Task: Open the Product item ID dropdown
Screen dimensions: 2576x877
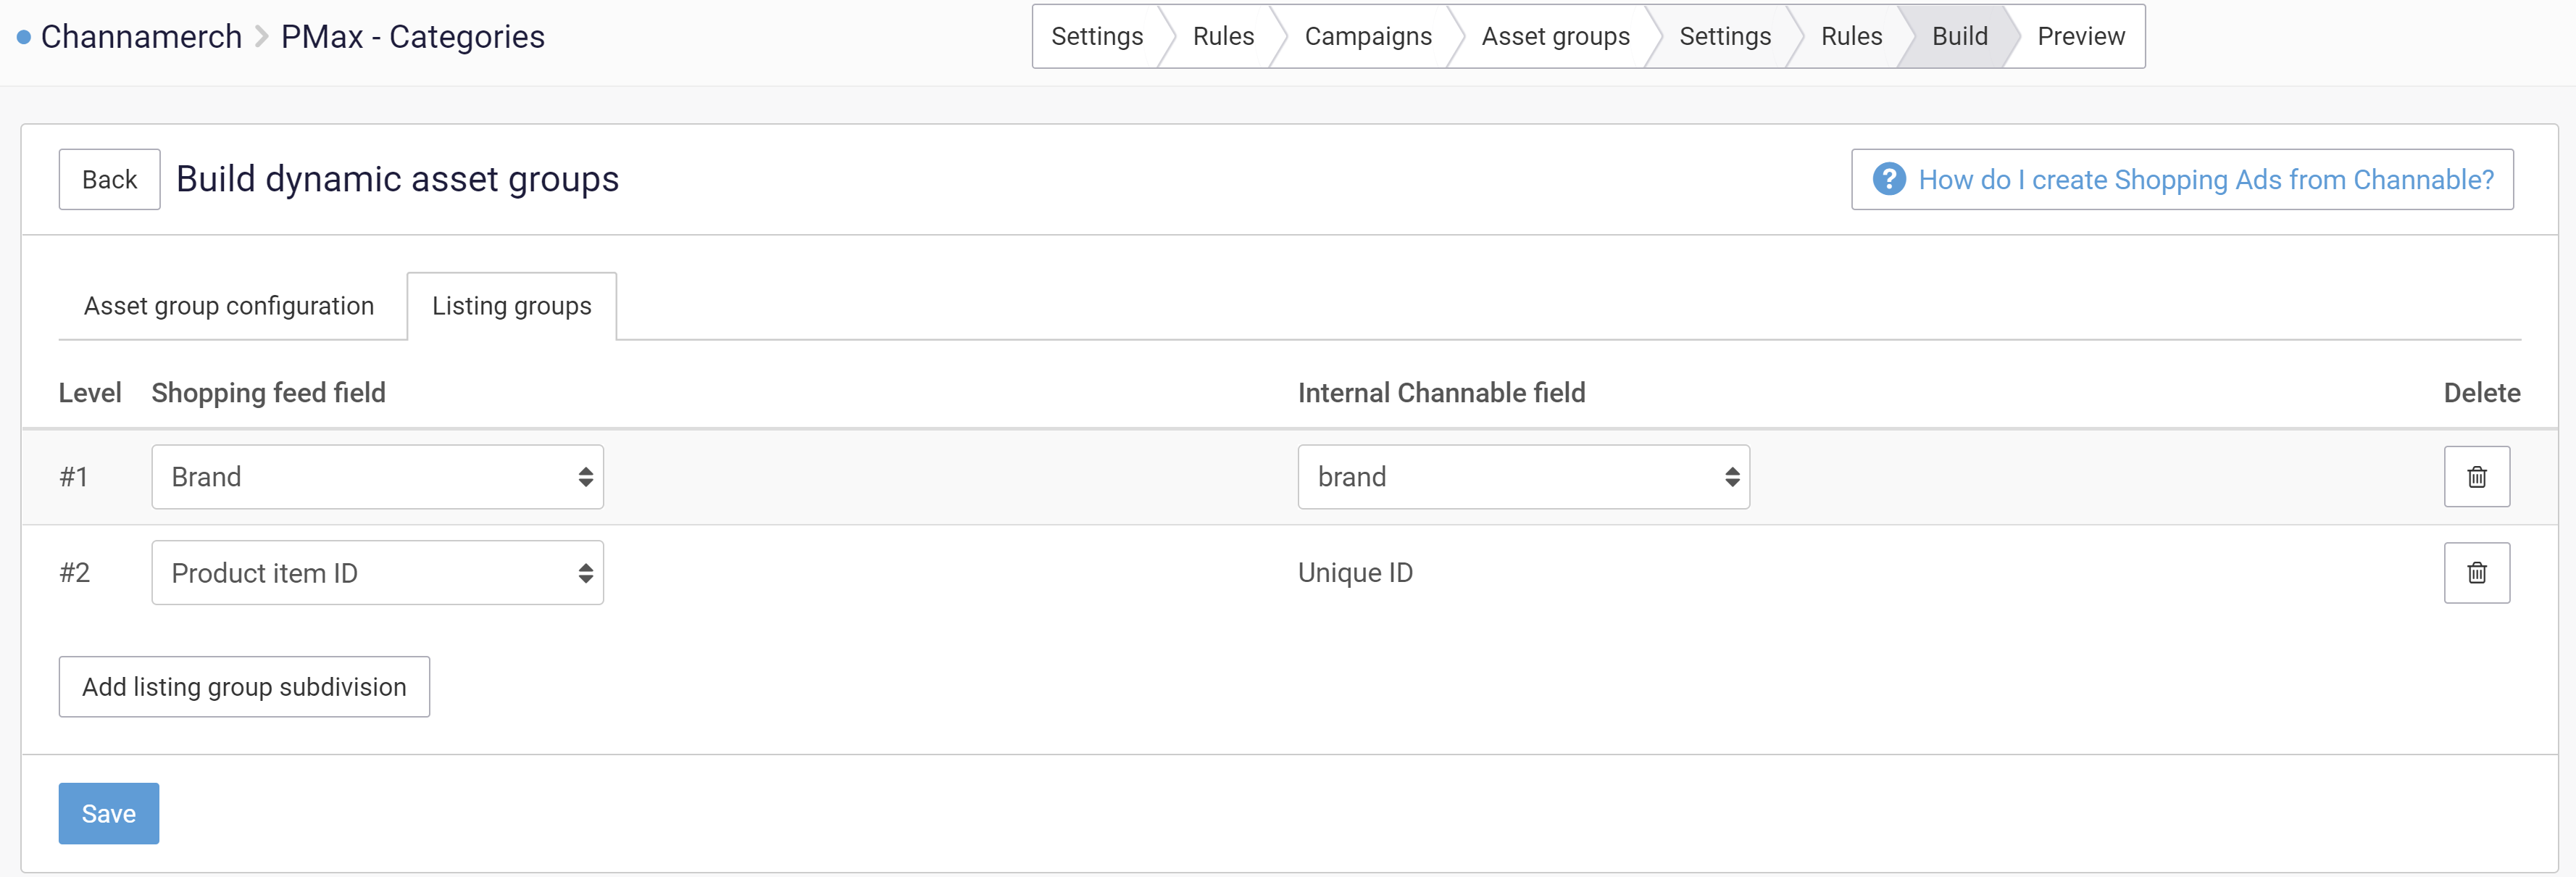Action: 377,573
